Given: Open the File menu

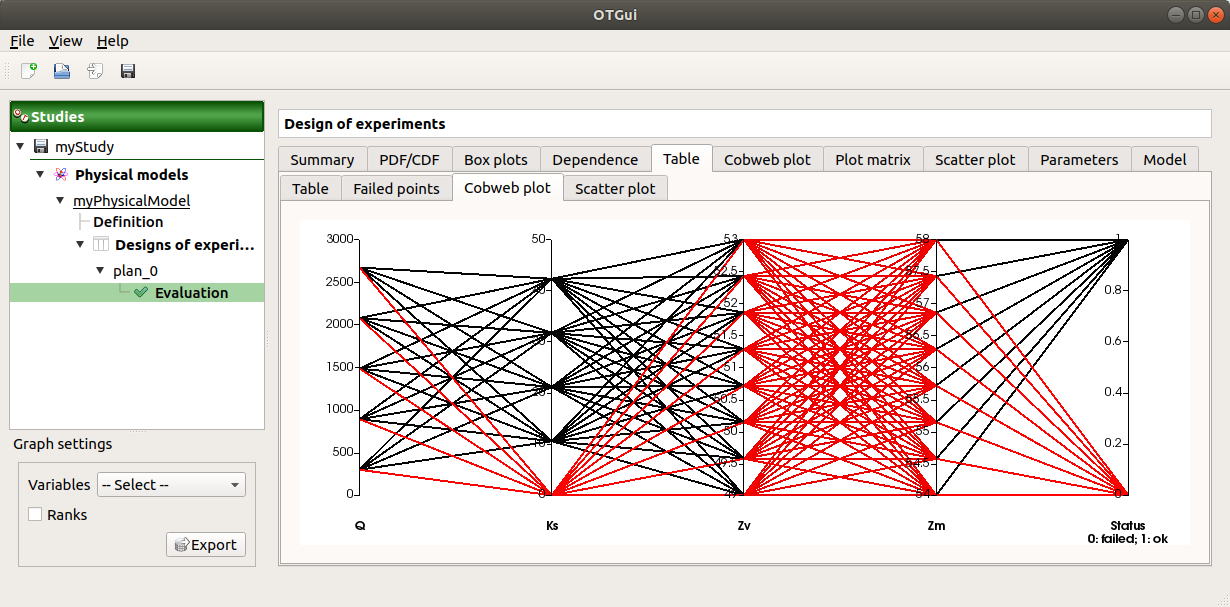Looking at the screenshot, I should [22, 41].
